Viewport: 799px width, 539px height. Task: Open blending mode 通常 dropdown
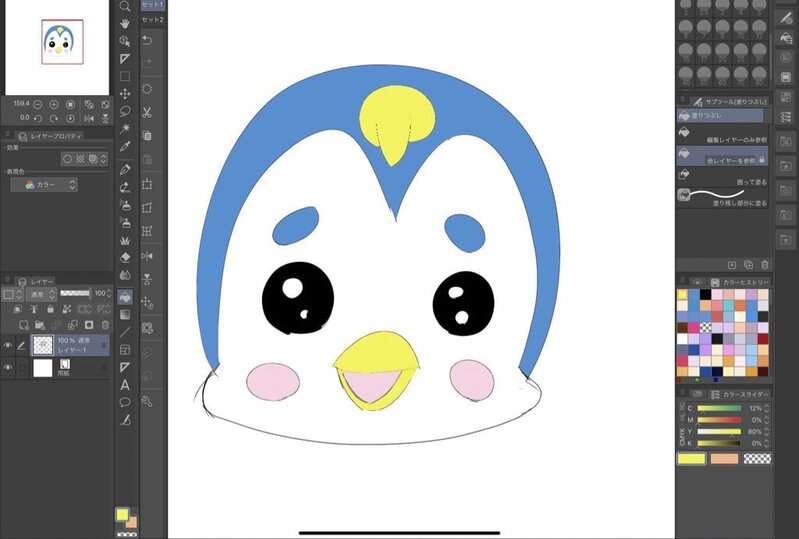(41, 294)
